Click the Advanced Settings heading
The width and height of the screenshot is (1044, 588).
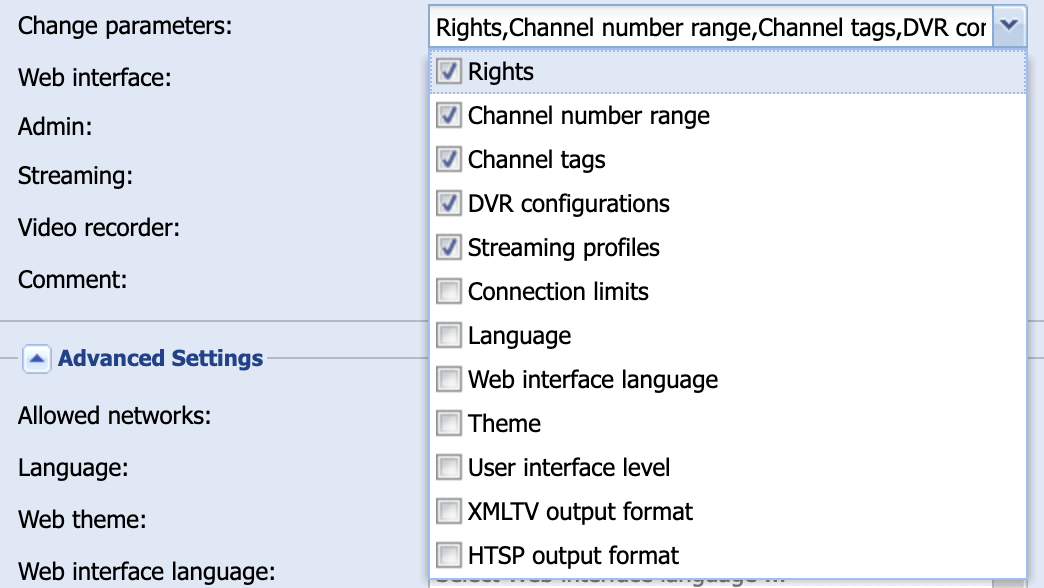pyautogui.click(x=161, y=359)
